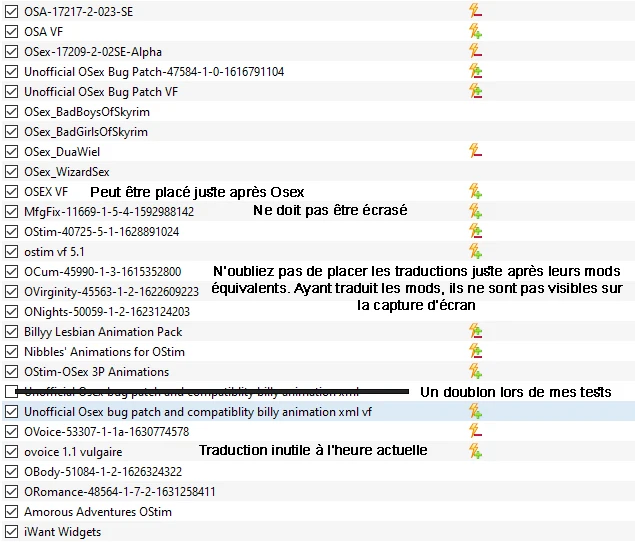Select the OSEX VF mod name
The image size is (635, 542).
[x=46, y=192]
